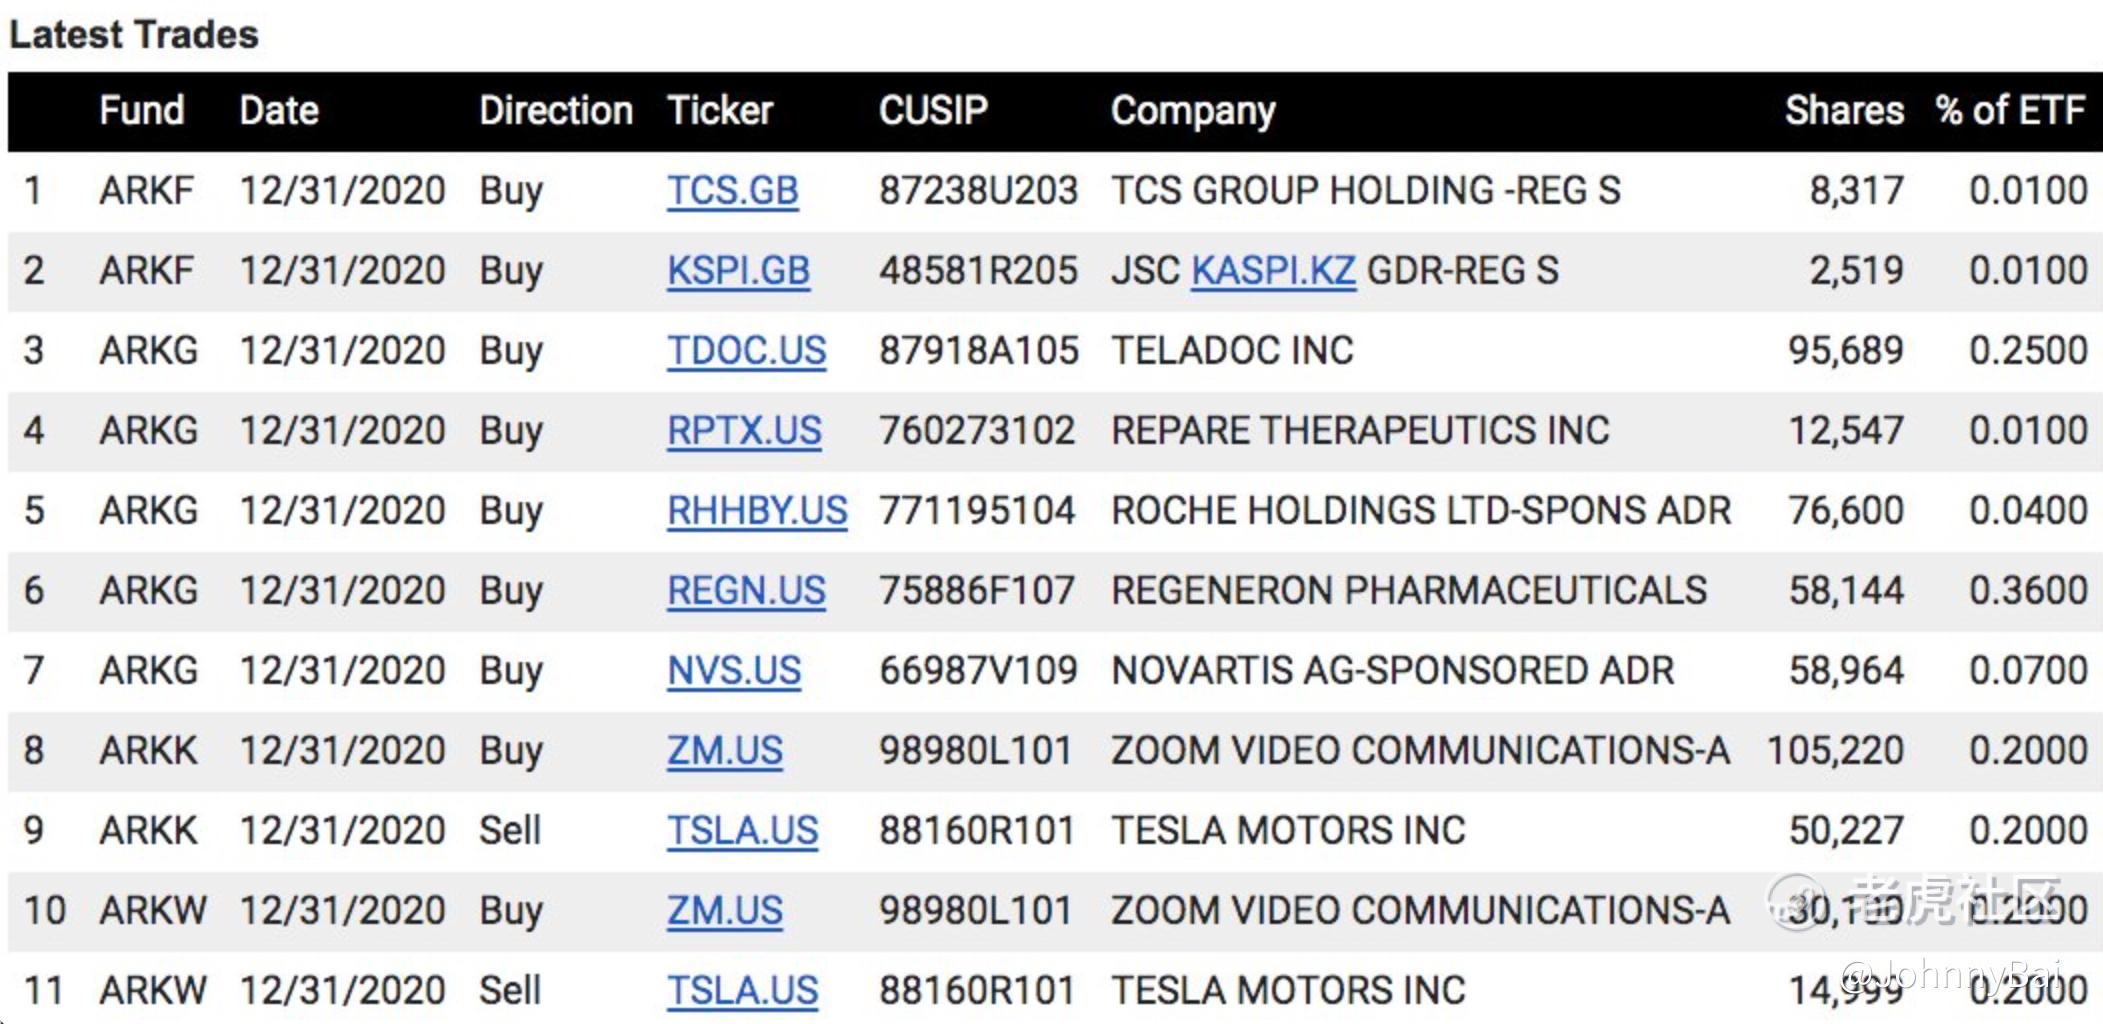Click the Ticker column header
The image size is (2103, 1024).
coord(720,110)
